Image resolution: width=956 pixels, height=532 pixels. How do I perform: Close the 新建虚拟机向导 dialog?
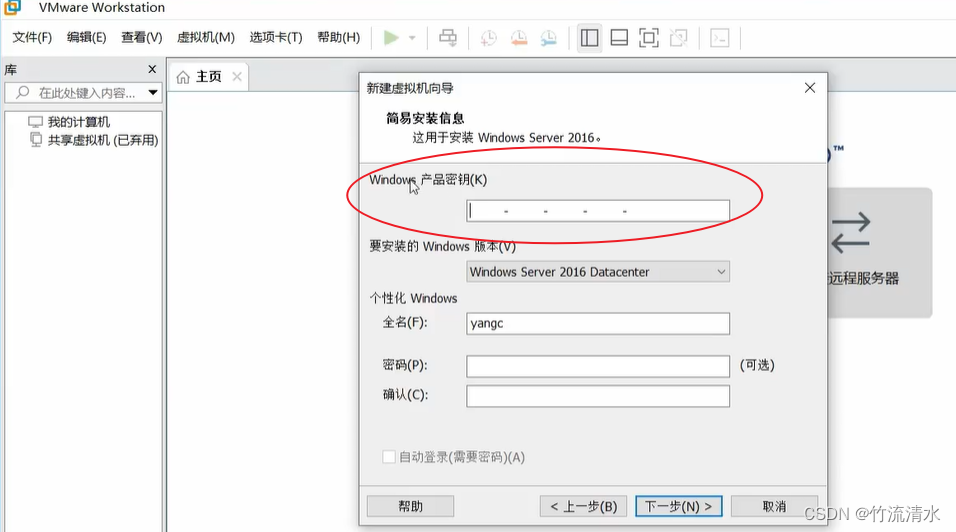tap(810, 88)
